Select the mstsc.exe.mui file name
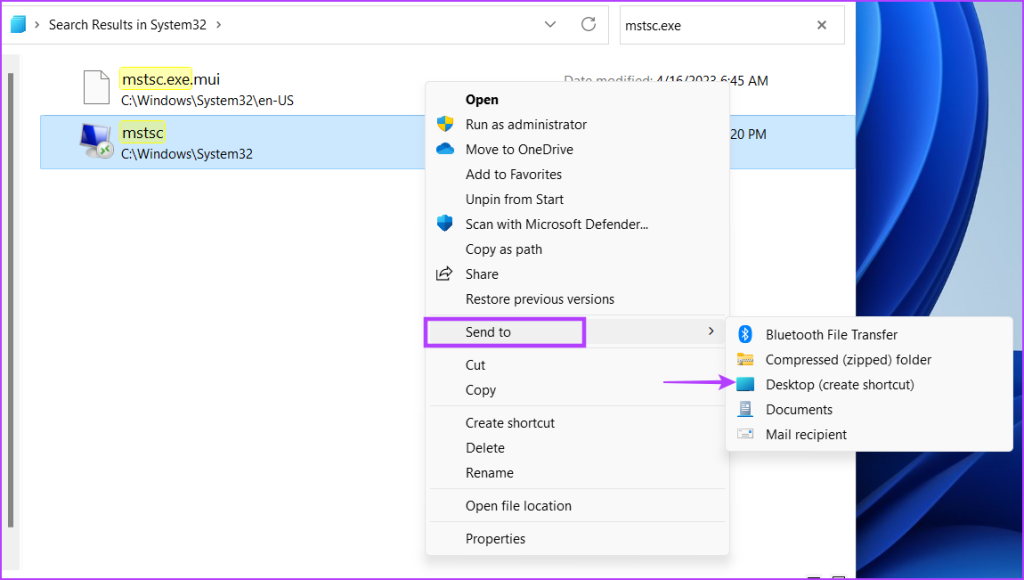Screen dimensions: 1024x580 tap(170, 79)
